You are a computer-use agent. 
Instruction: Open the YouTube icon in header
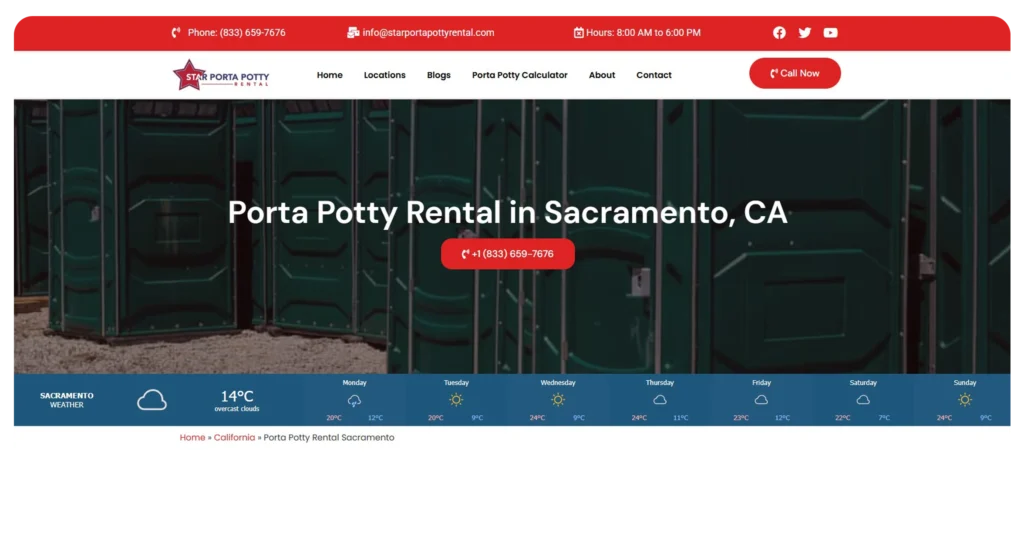(x=830, y=33)
